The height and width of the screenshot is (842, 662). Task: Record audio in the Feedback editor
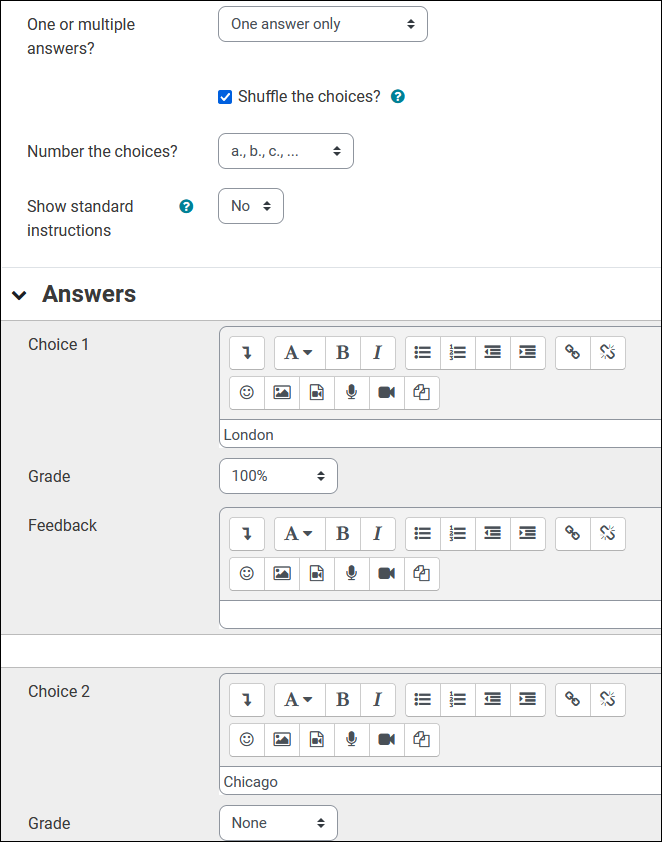click(351, 573)
